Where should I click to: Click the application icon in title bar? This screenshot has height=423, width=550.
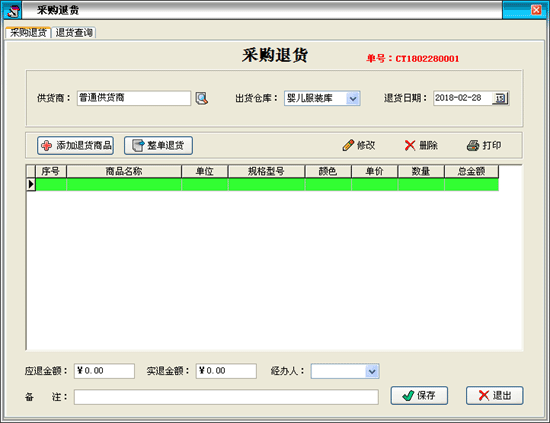pos(13,11)
